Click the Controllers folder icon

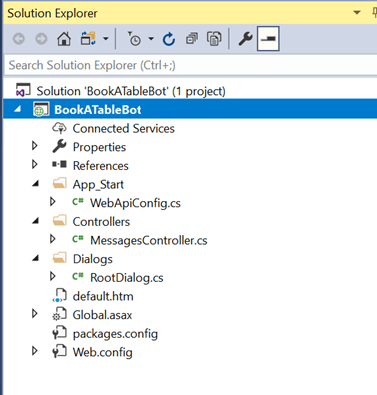point(60,221)
